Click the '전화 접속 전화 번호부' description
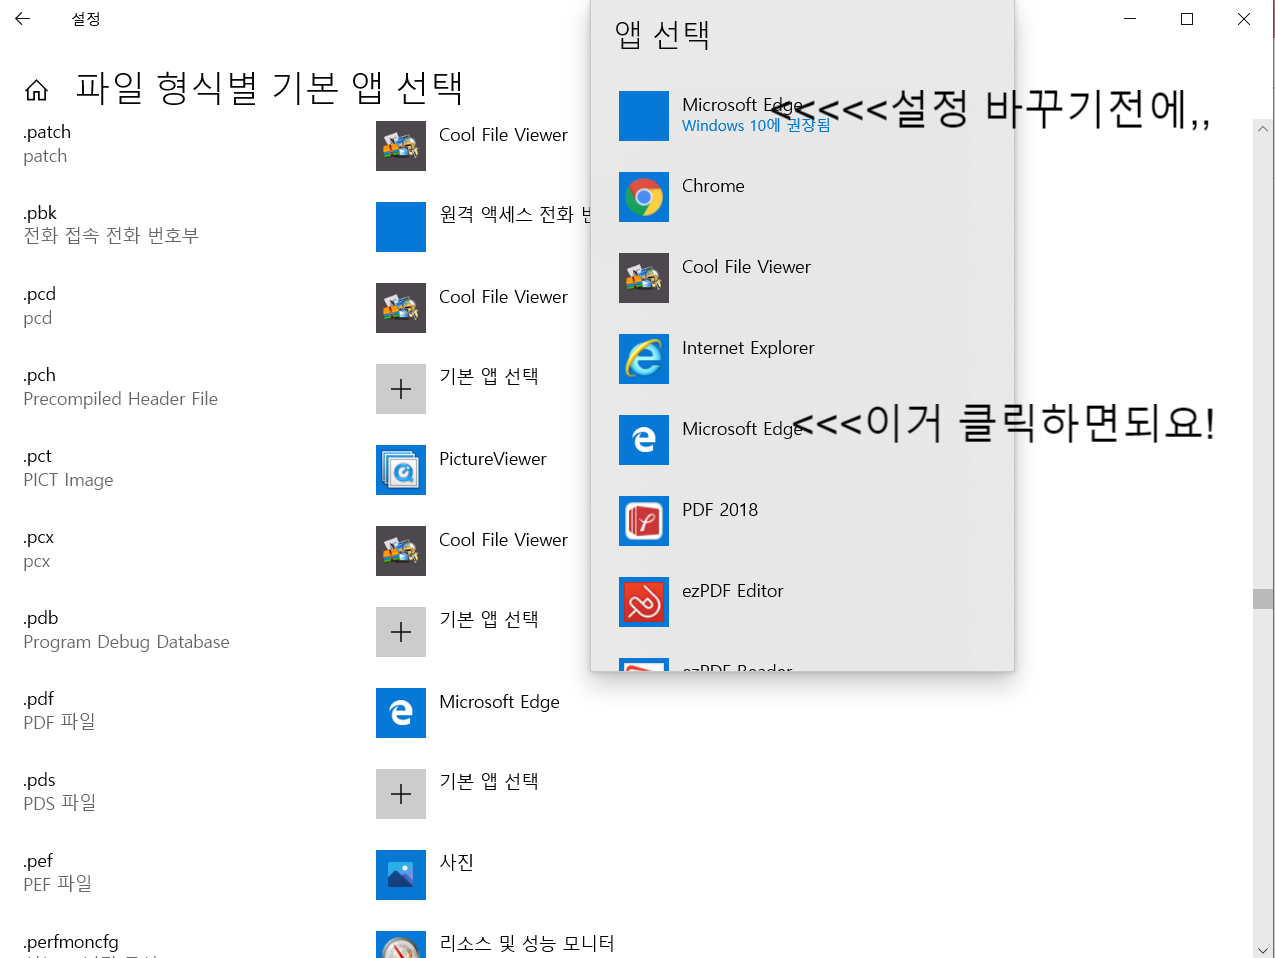The height and width of the screenshot is (958, 1275). tap(111, 236)
